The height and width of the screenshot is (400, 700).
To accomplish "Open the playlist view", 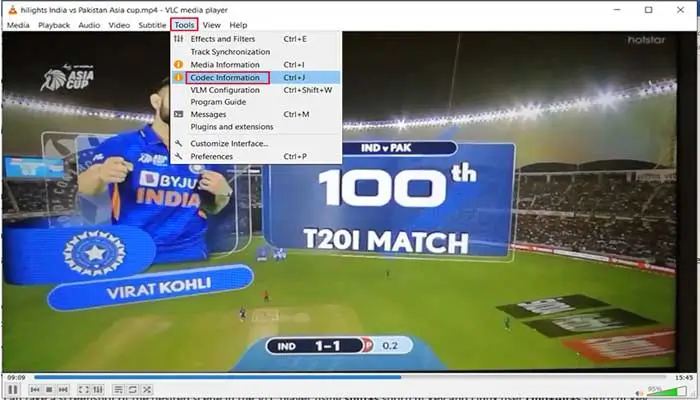I will (x=117, y=389).
